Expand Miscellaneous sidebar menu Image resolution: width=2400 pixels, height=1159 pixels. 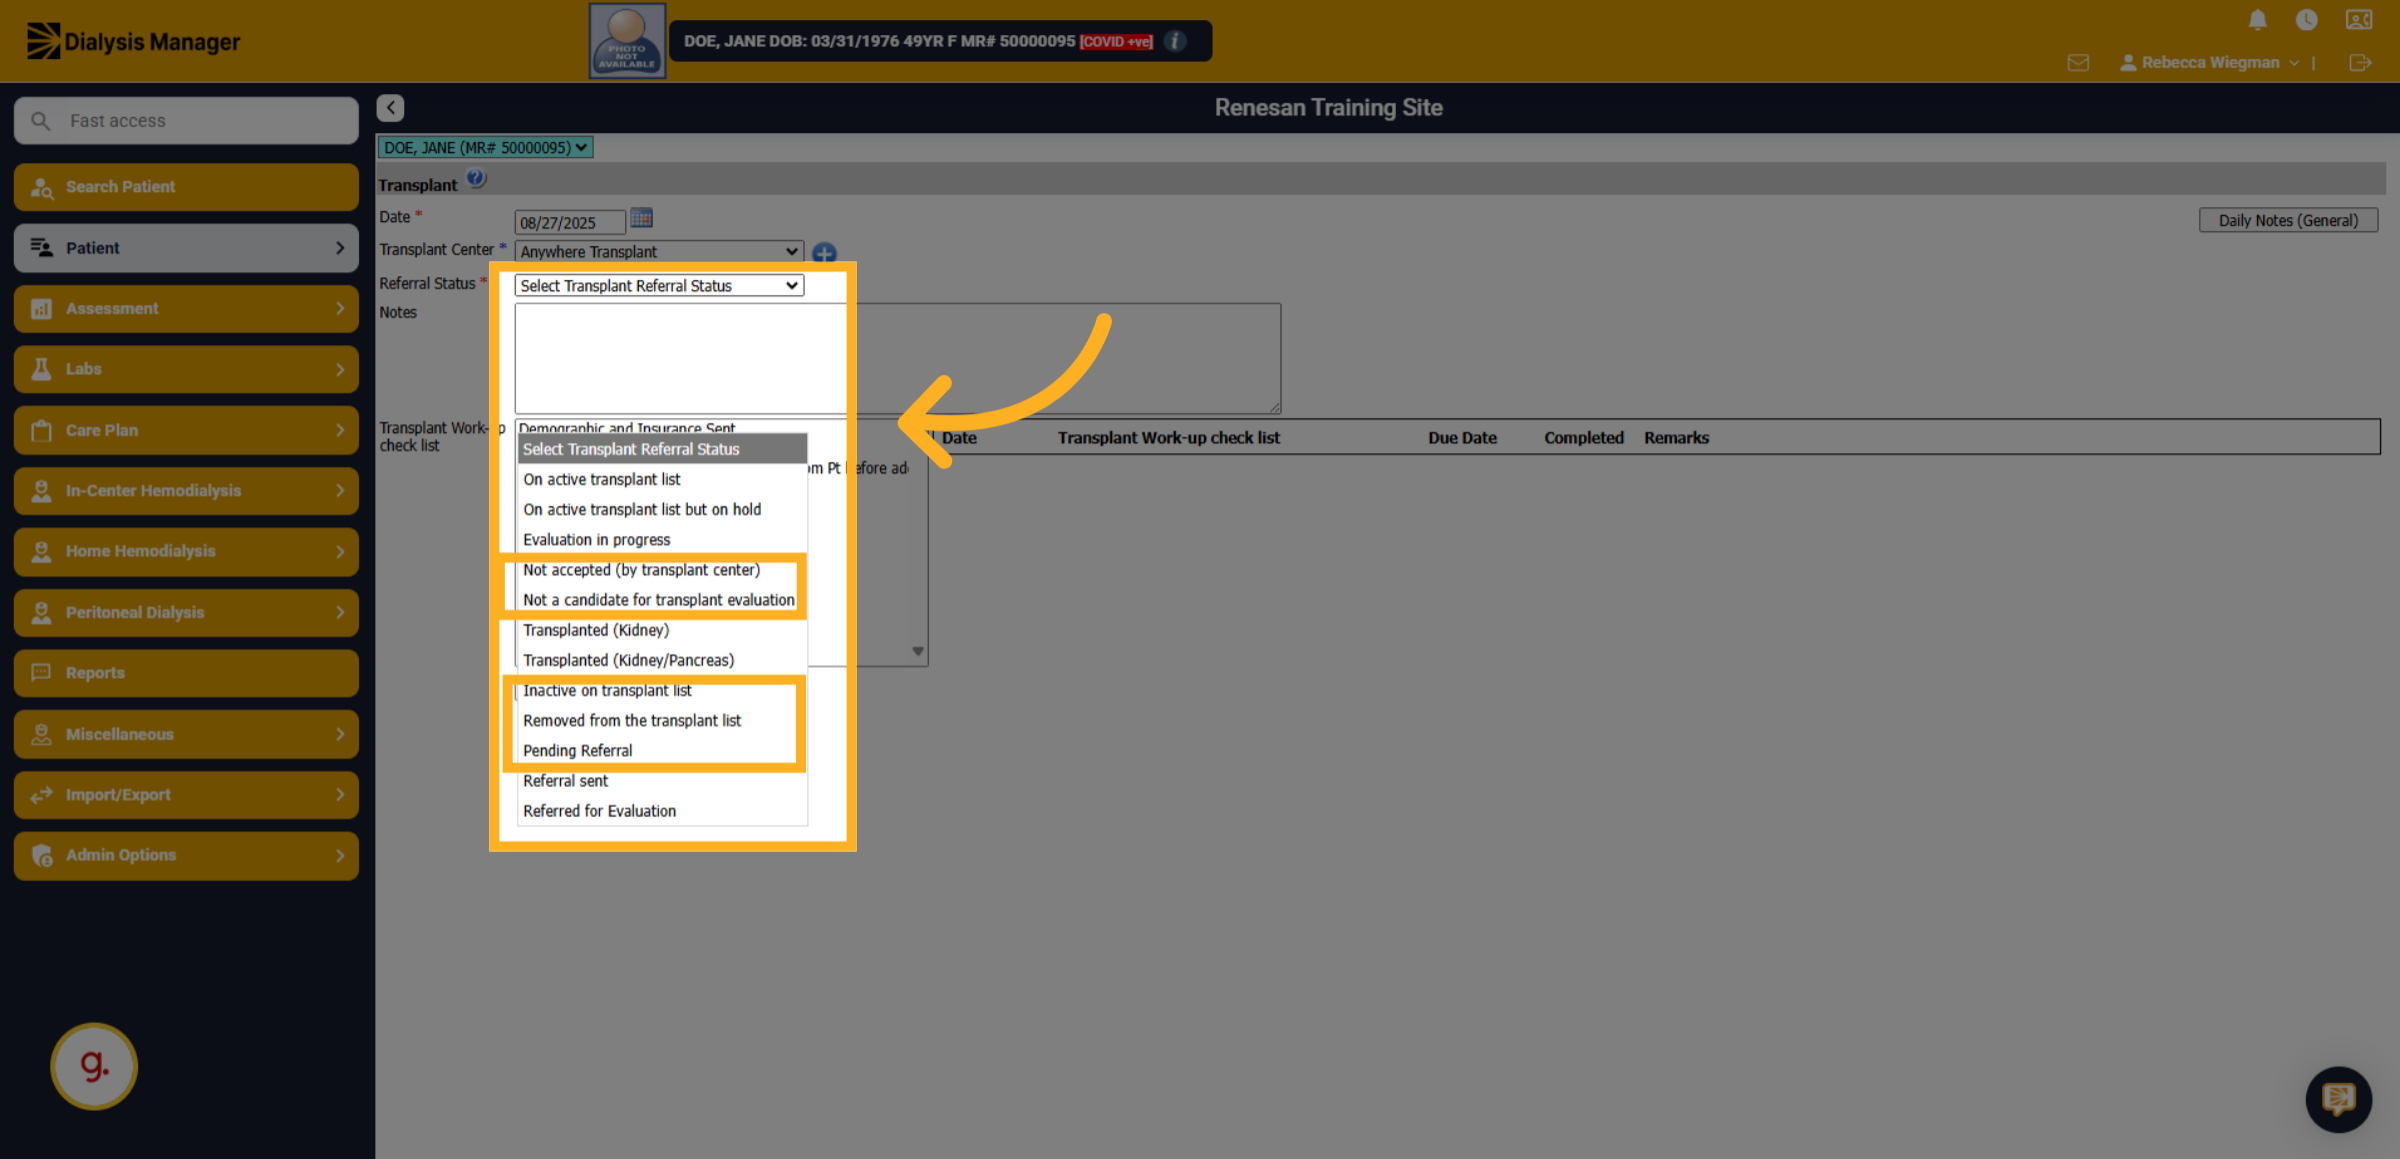point(186,734)
